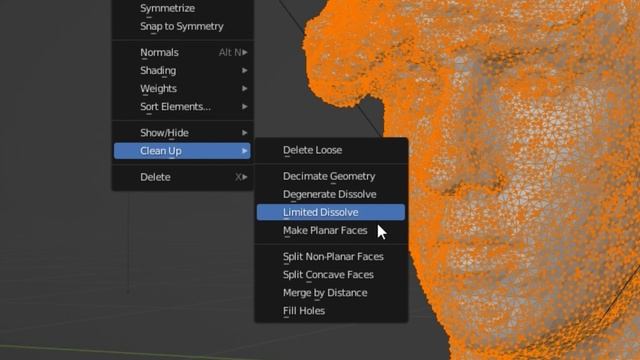Click the arrow beside Clean Up

pos(244,151)
